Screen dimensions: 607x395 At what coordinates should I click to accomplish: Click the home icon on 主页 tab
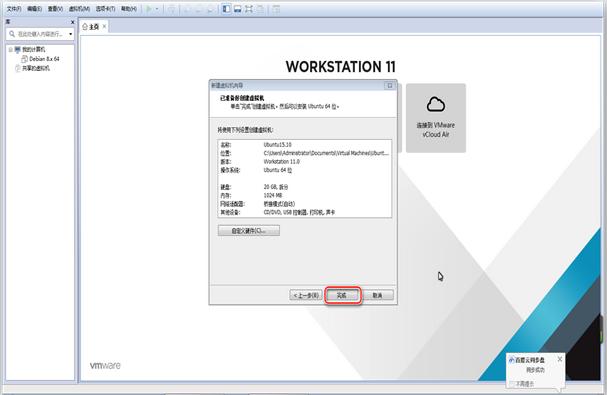tap(85, 27)
